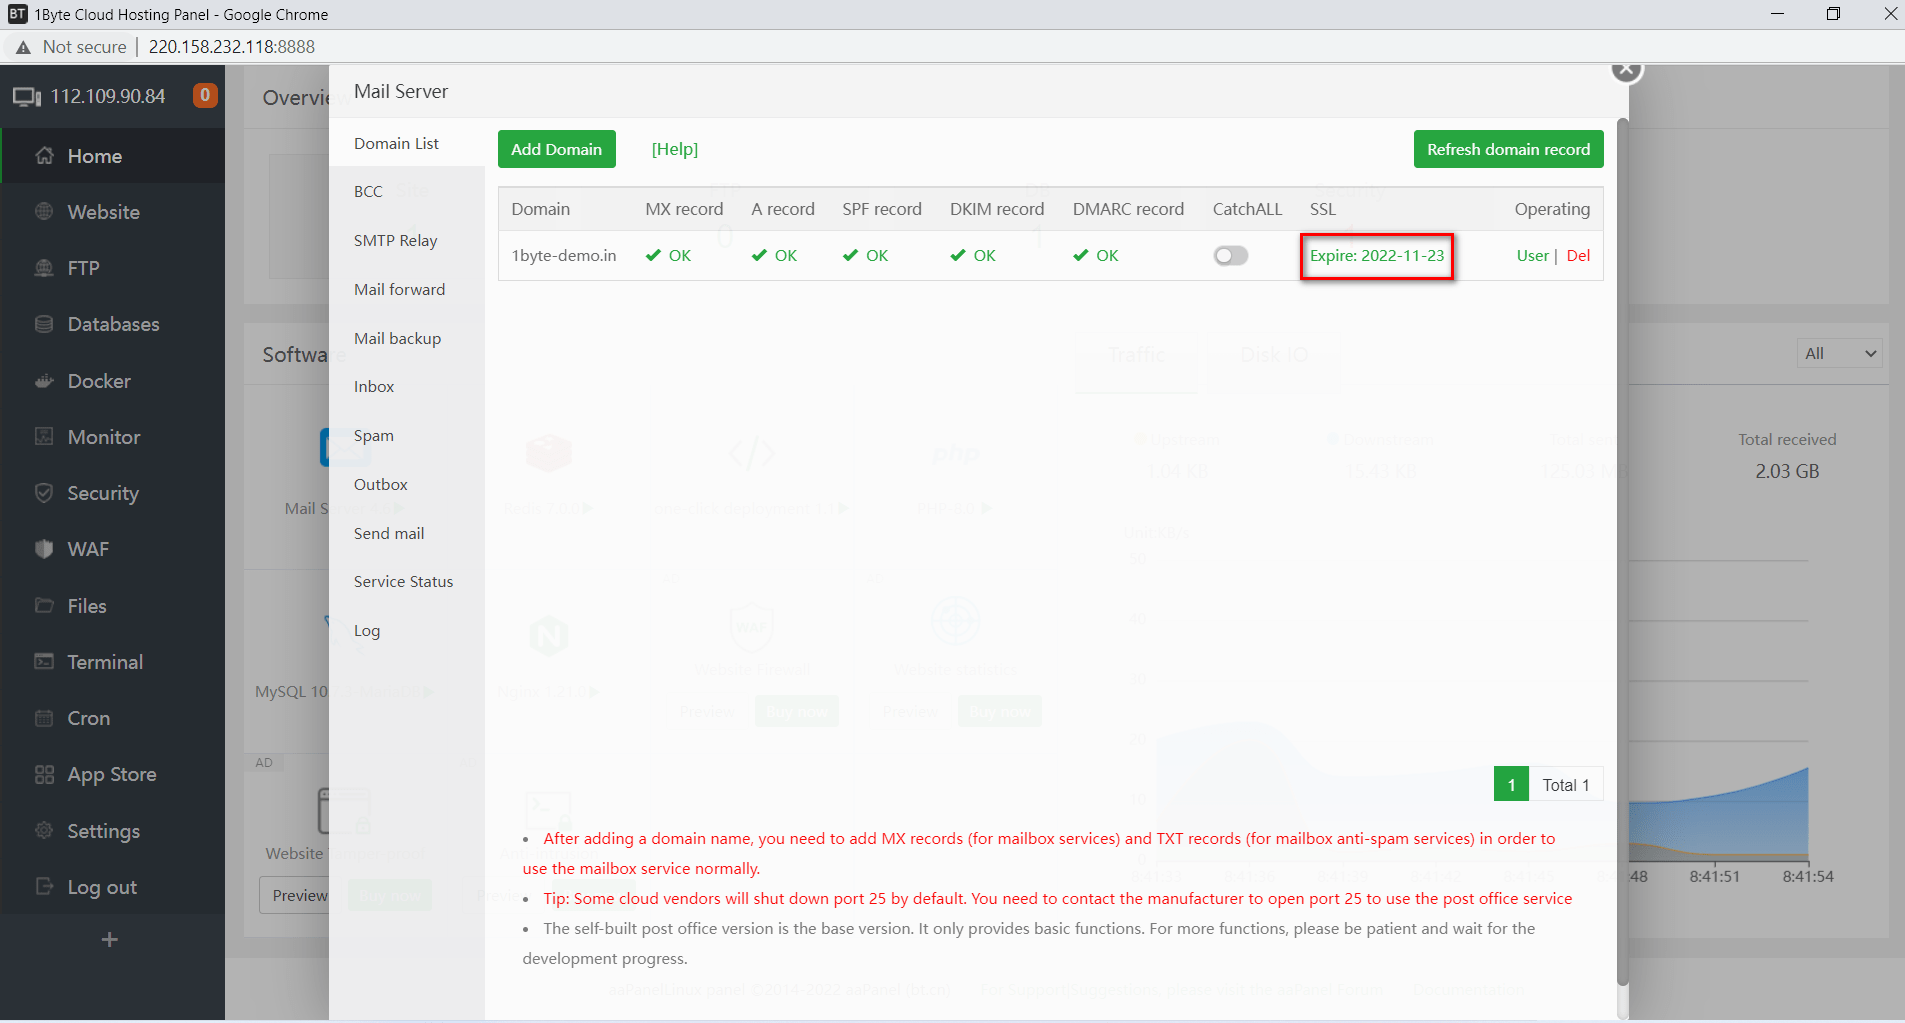Screen dimensions: 1905x1023
Task: Click the dialog vertical scrollbar
Action: pyautogui.click(x=1622, y=550)
